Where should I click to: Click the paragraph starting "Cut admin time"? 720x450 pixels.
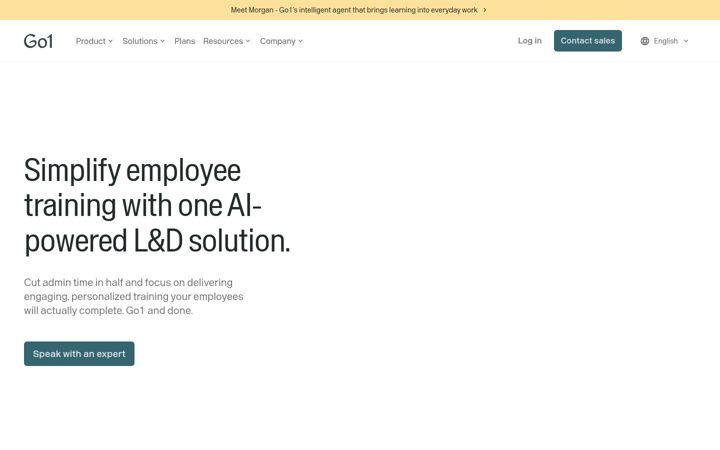(x=134, y=296)
